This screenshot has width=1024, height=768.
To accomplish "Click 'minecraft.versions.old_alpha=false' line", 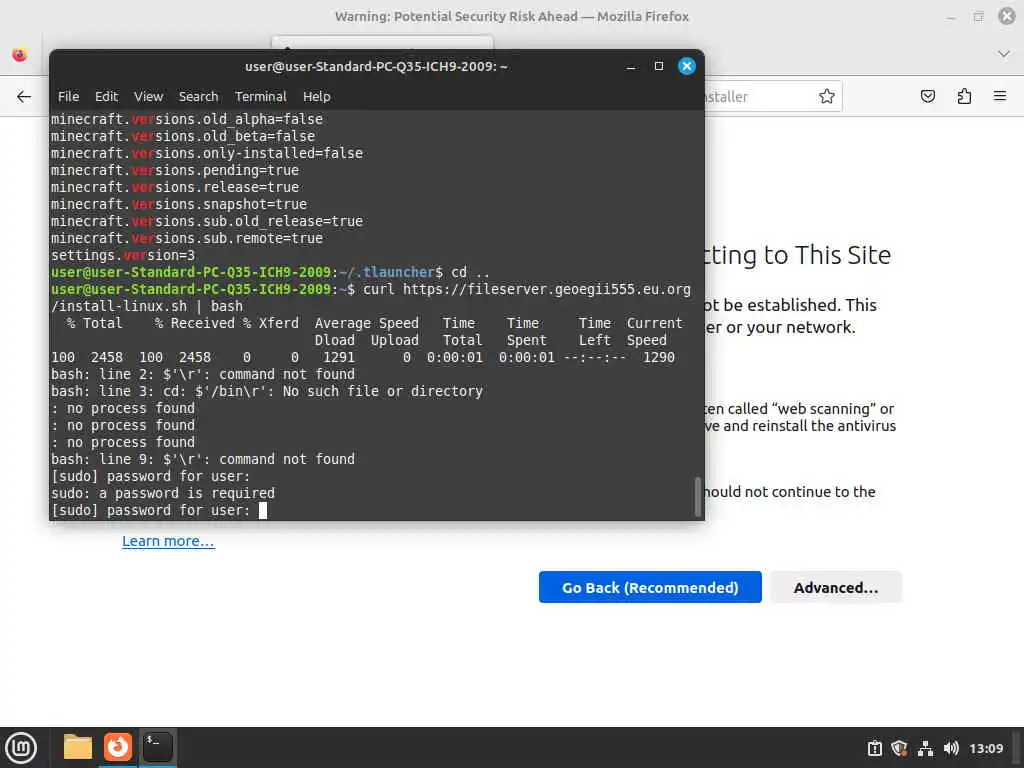I will tap(187, 120).
